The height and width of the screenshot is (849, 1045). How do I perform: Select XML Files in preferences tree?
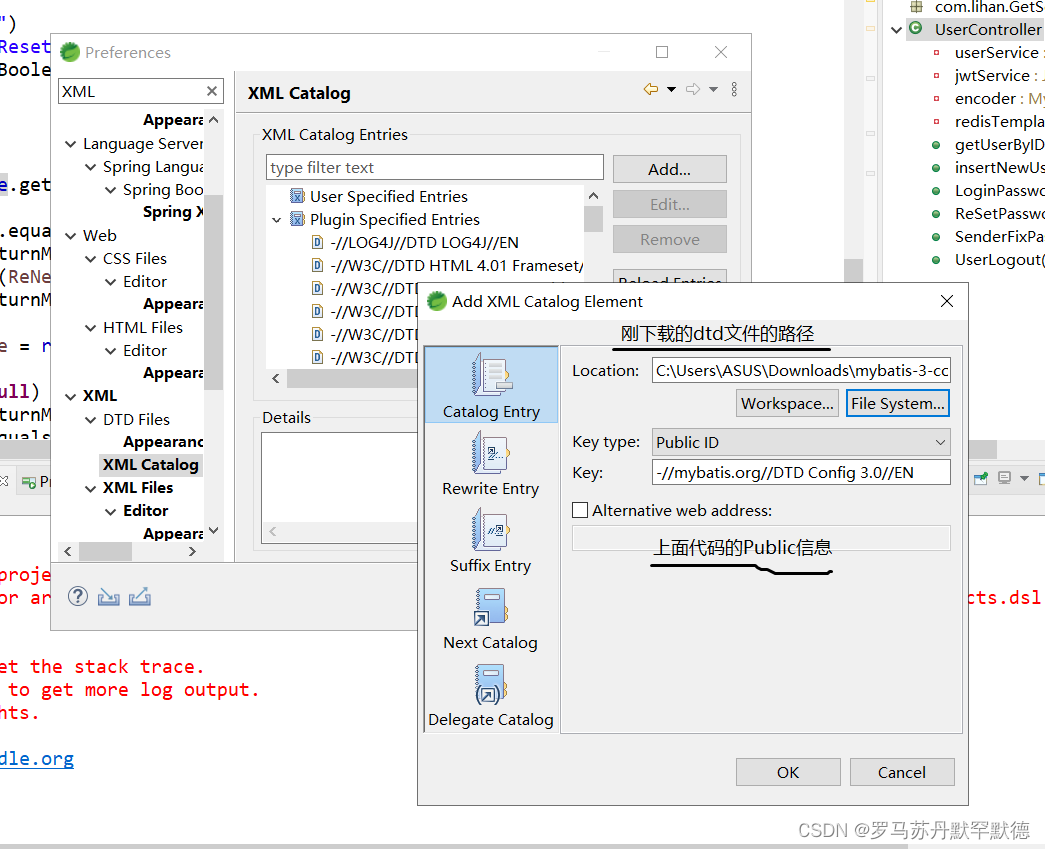click(x=138, y=488)
